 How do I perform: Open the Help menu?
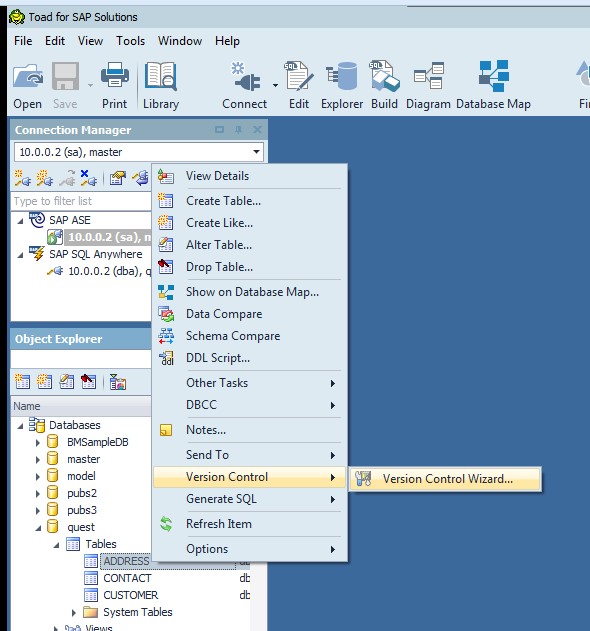click(227, 41)
